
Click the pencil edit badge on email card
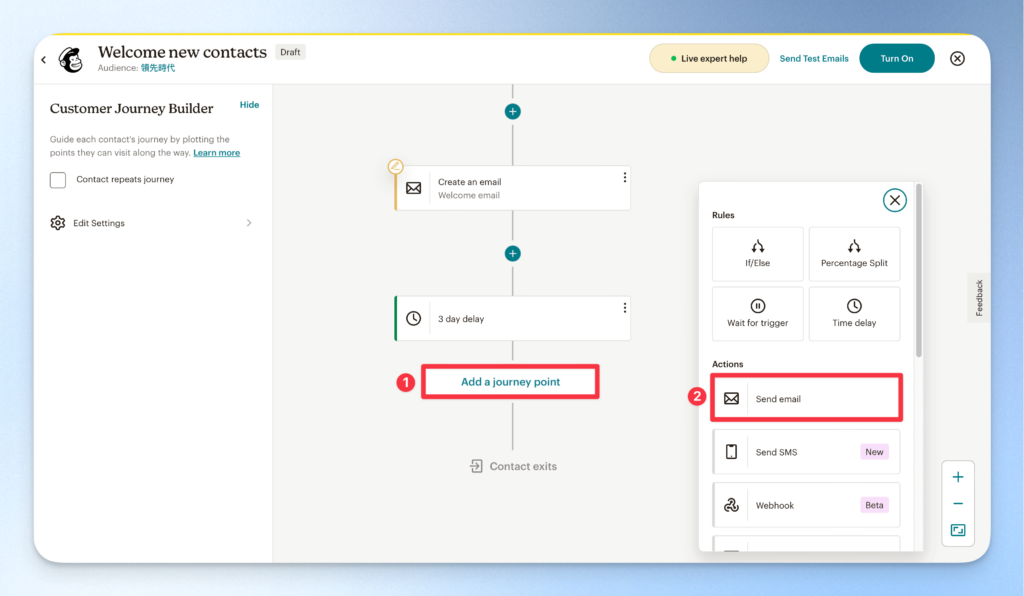pos(395,166)
